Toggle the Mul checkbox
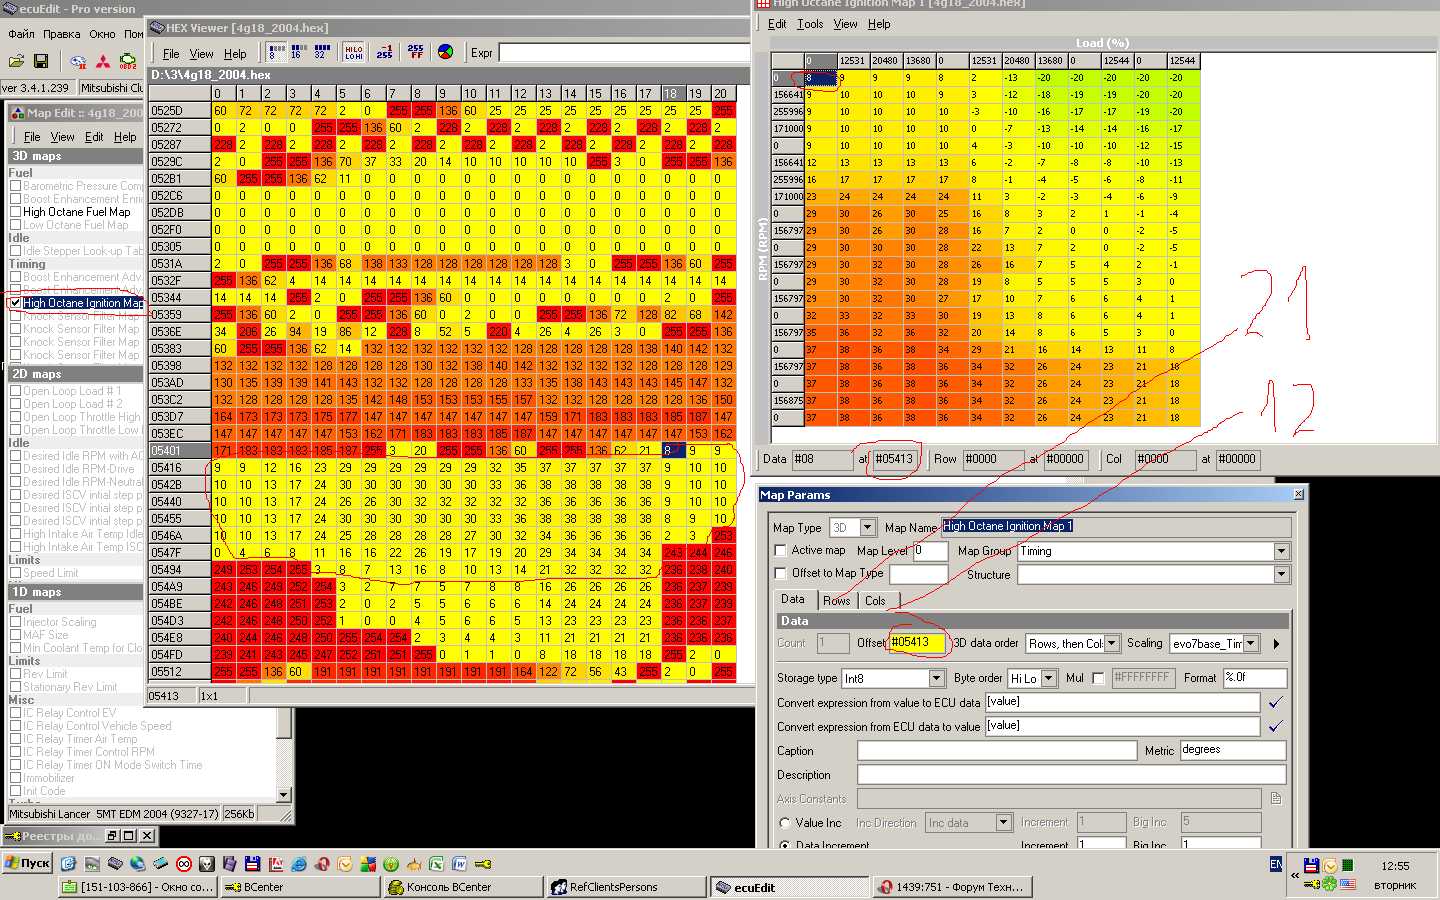 pyautogui.click(x=1098, y=678)
